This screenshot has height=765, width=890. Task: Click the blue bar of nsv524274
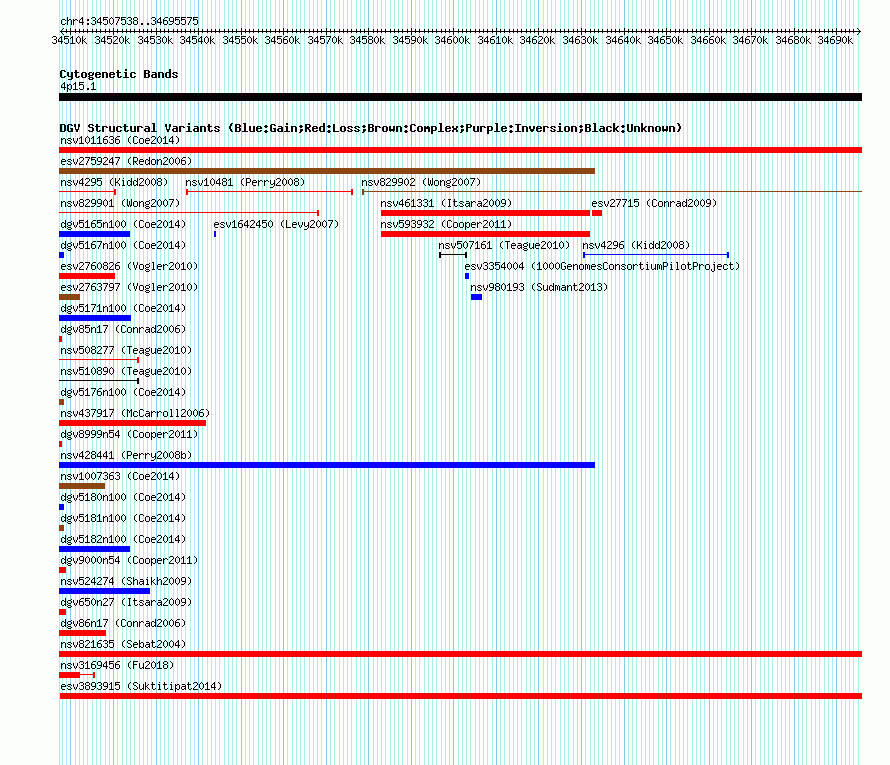pos(104,591)
